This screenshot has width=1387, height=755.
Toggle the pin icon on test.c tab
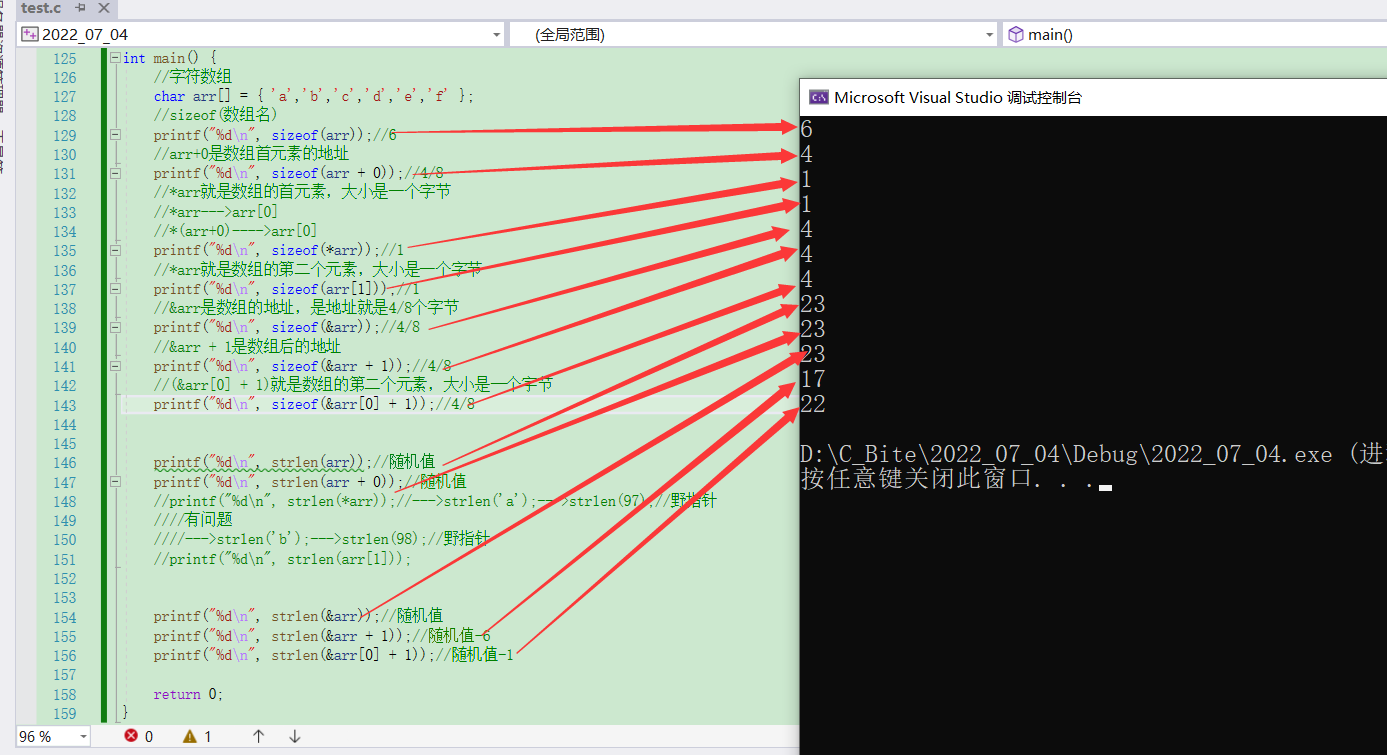tap(80, 7)
